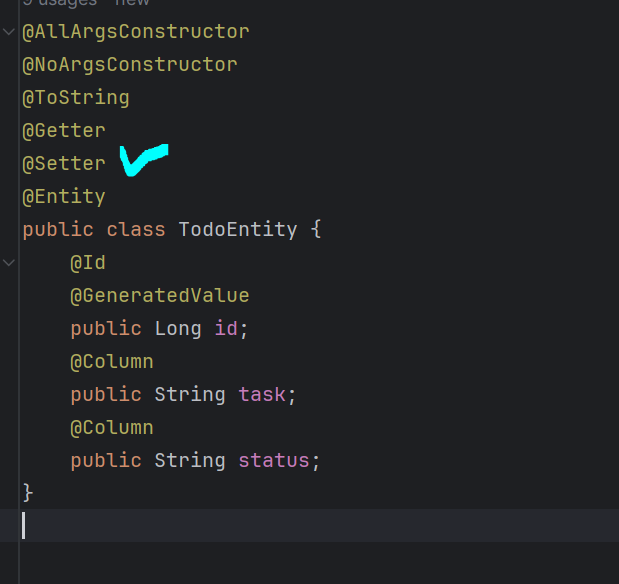Collapse the fold arrow beside @AllArgsConstructor
Viewport: 619px width, 584px height.
tap(9, 32)
